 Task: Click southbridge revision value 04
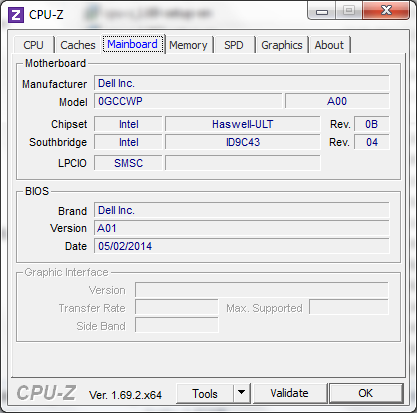coord(371,142)
